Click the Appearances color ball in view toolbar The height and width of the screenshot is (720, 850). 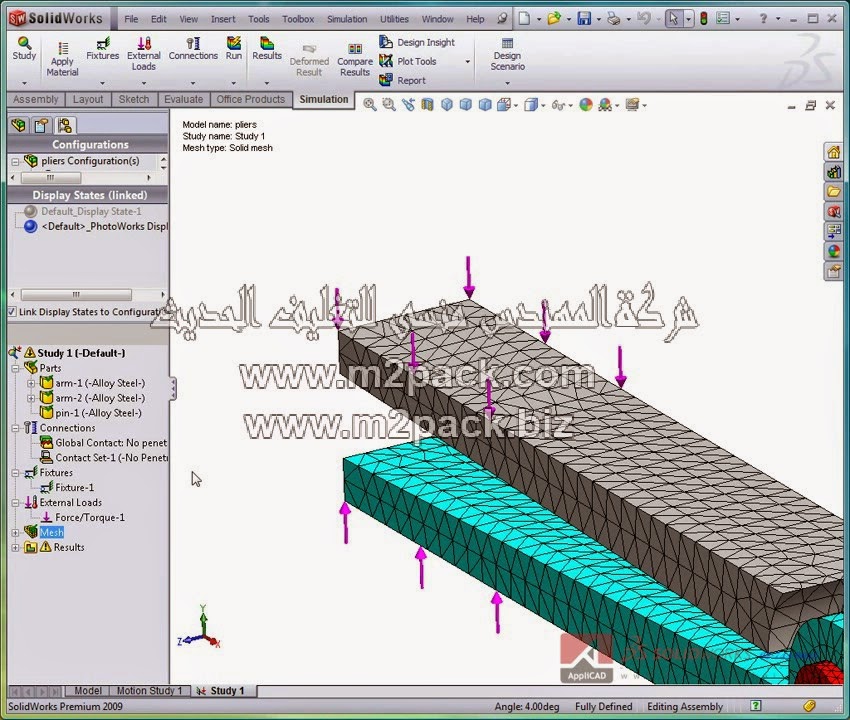click(585, 105)
